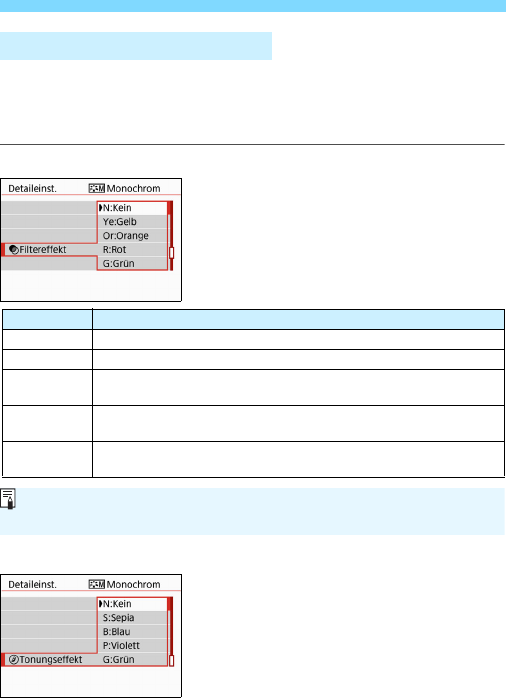Image resolution: width=506 pixels, height=698 pixels.
Task: Click Monochrom picture style icon in top screen
Action: [97, 188]
